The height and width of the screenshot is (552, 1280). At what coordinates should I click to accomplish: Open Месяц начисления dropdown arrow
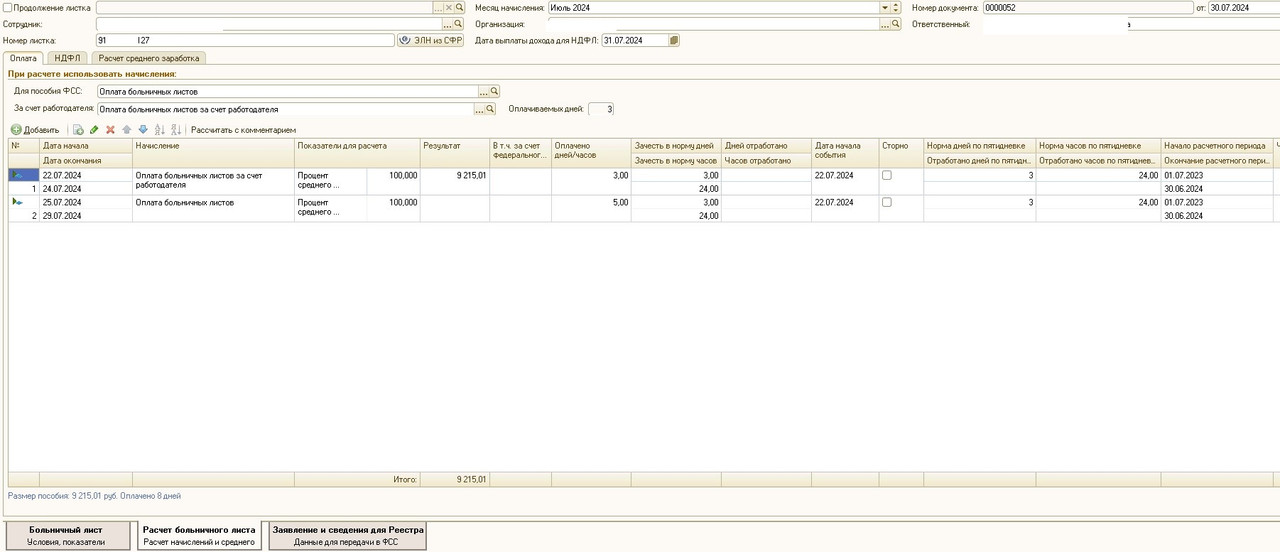[x=884, y=7]
